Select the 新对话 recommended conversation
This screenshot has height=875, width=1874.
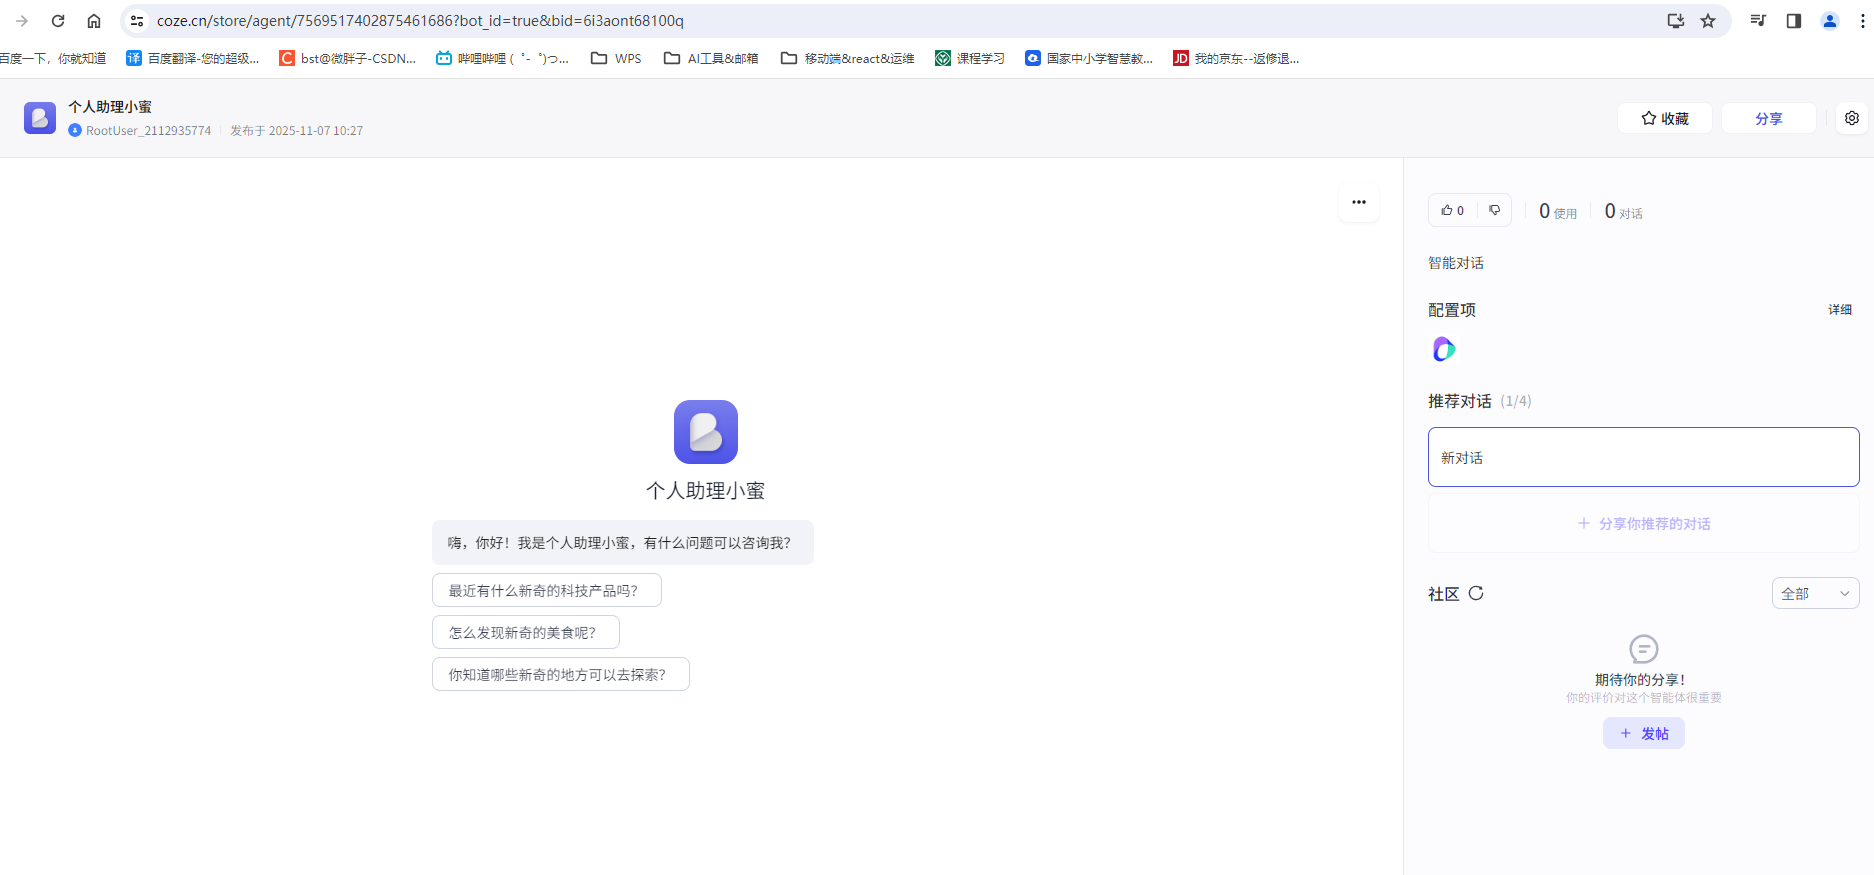(1643, 457)
